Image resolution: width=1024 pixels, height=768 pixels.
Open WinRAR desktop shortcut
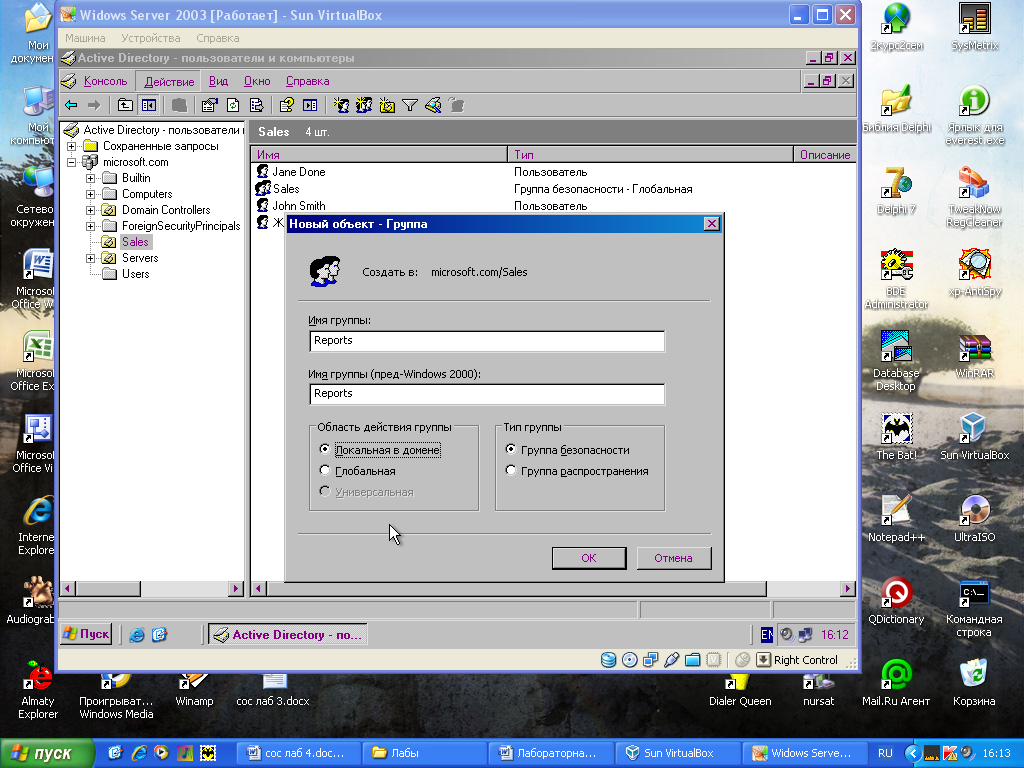pos(974,354)
